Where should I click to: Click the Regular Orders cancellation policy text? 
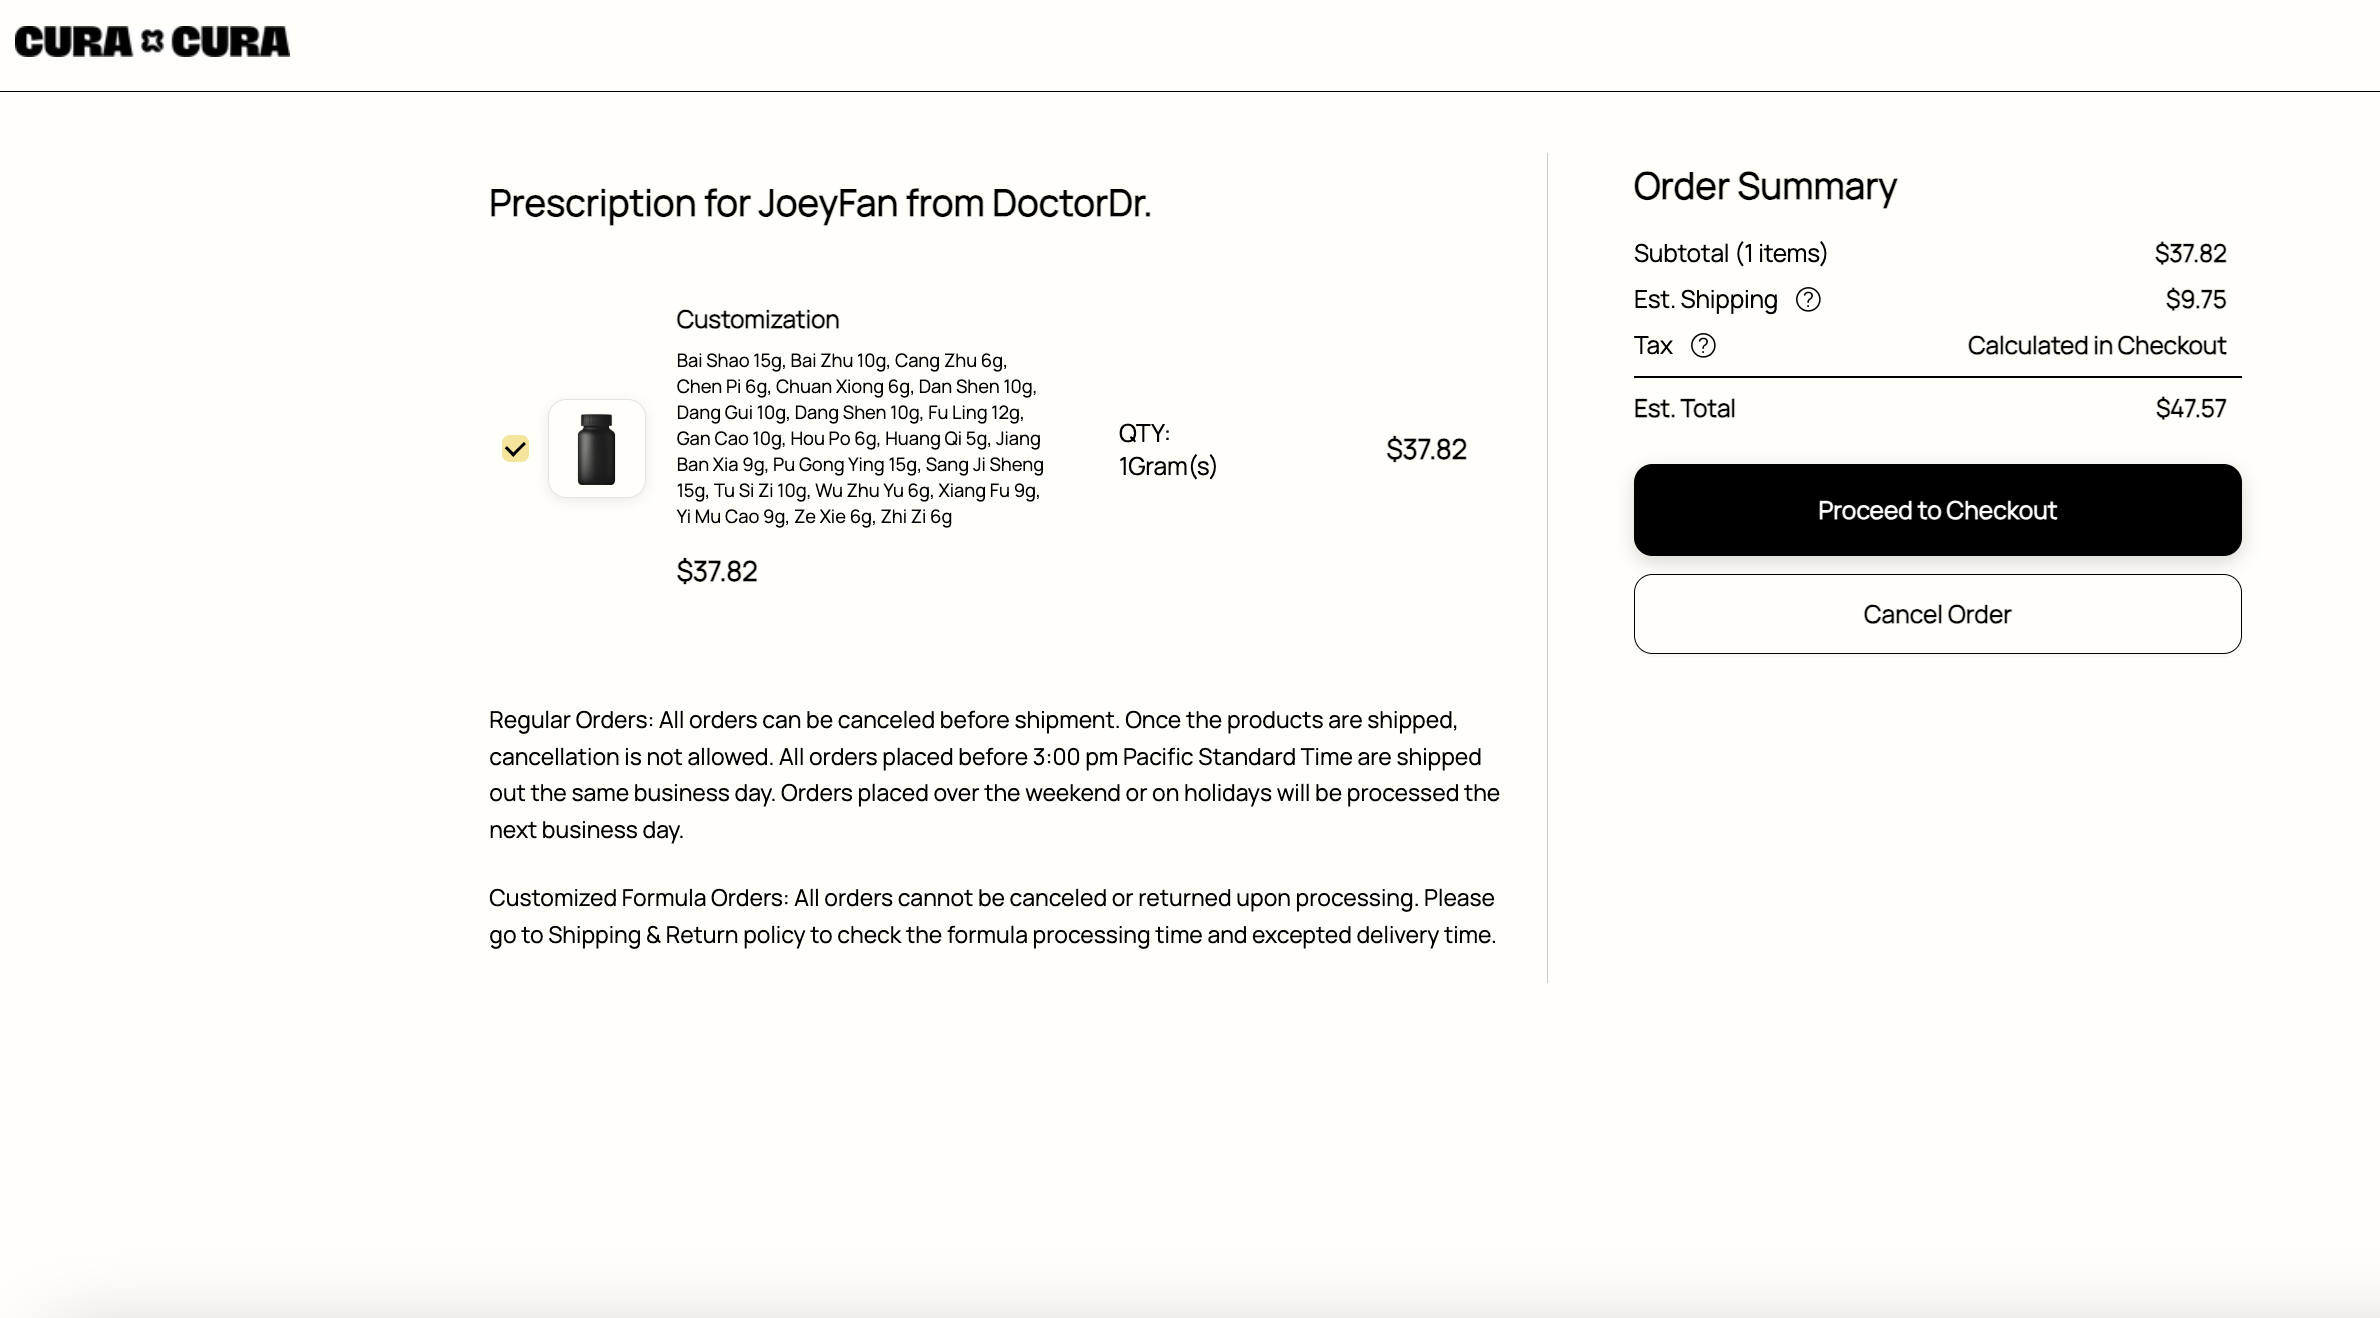pyautogui.click(x=995, y=774)
